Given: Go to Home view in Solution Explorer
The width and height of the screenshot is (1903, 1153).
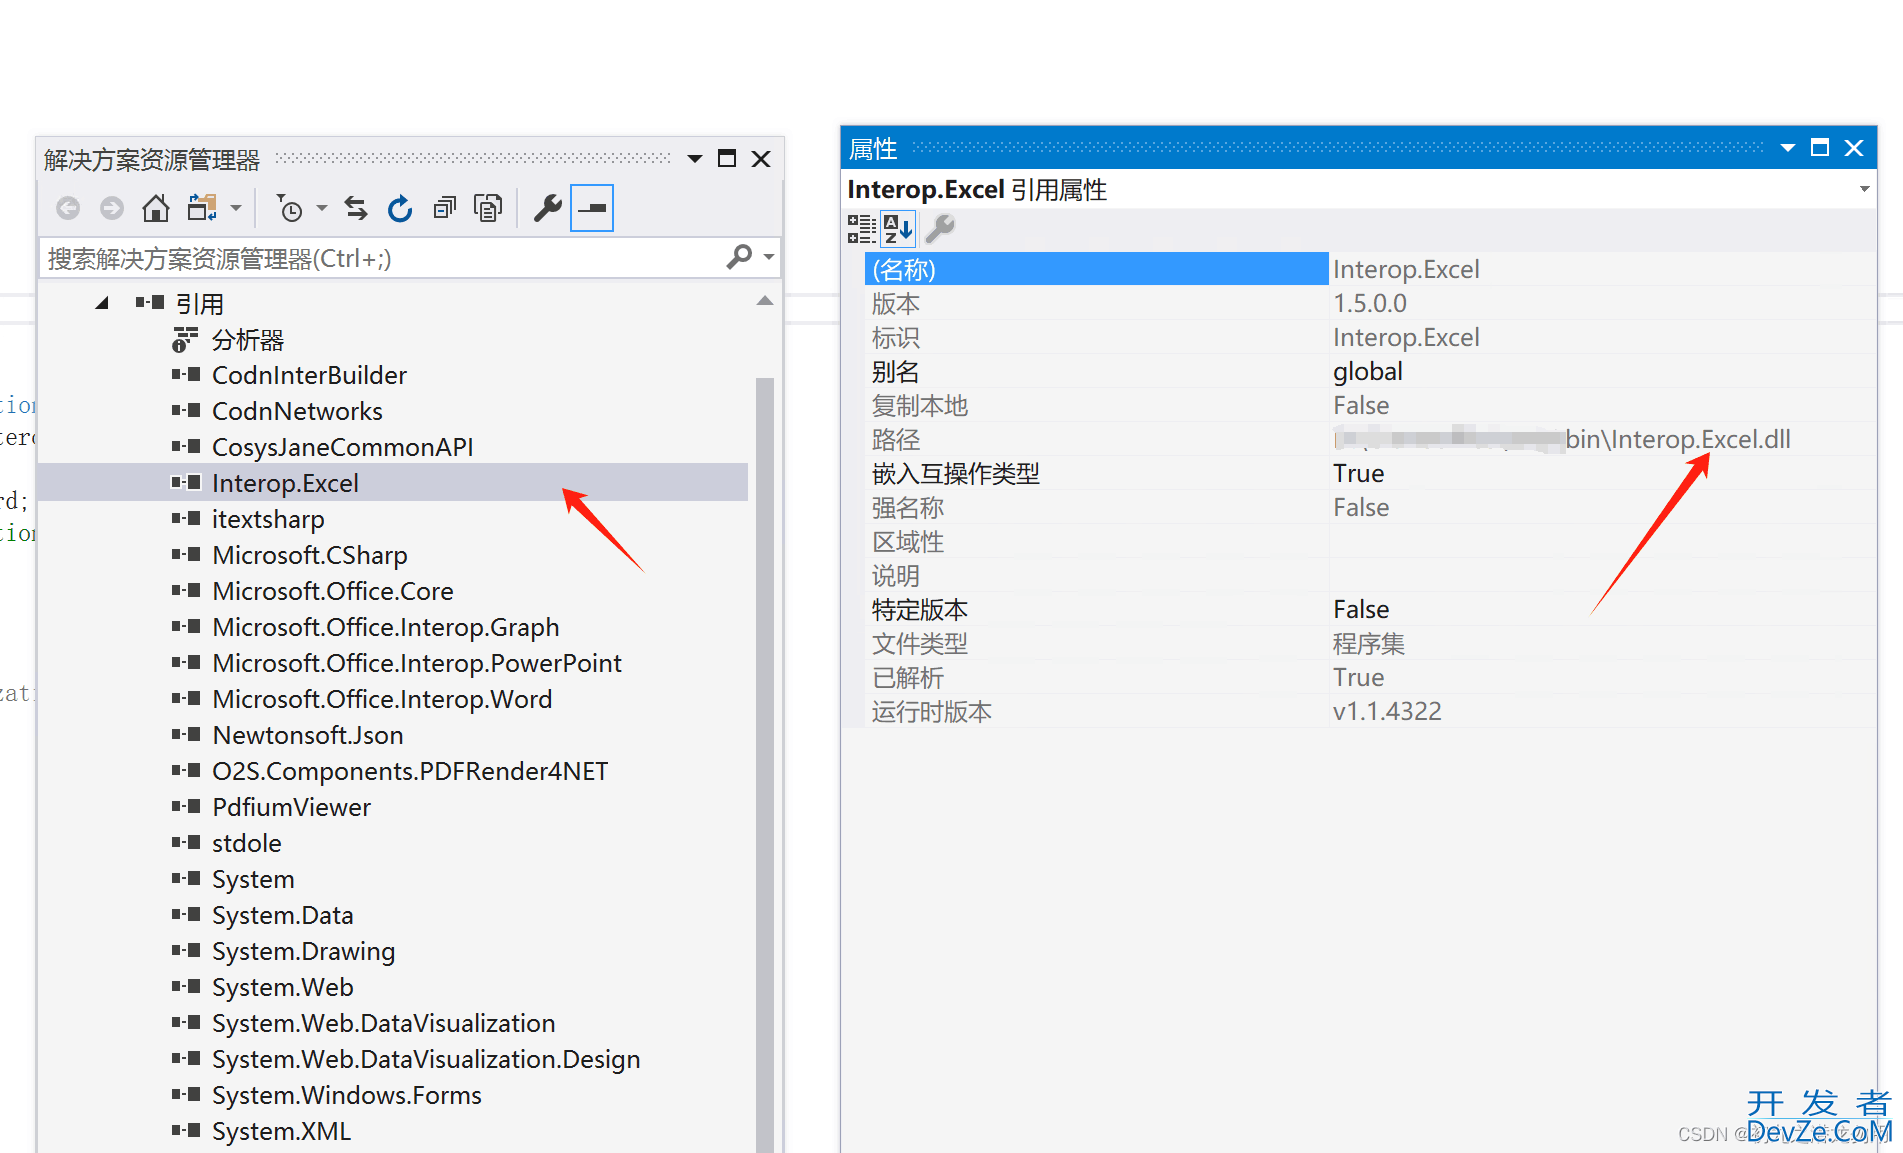Looking at the screenshot, I should point(156,208).
